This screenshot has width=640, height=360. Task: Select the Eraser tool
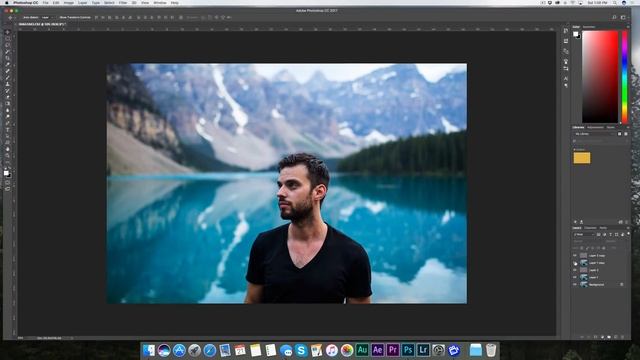pyautogui.click(x=8, y=97)
